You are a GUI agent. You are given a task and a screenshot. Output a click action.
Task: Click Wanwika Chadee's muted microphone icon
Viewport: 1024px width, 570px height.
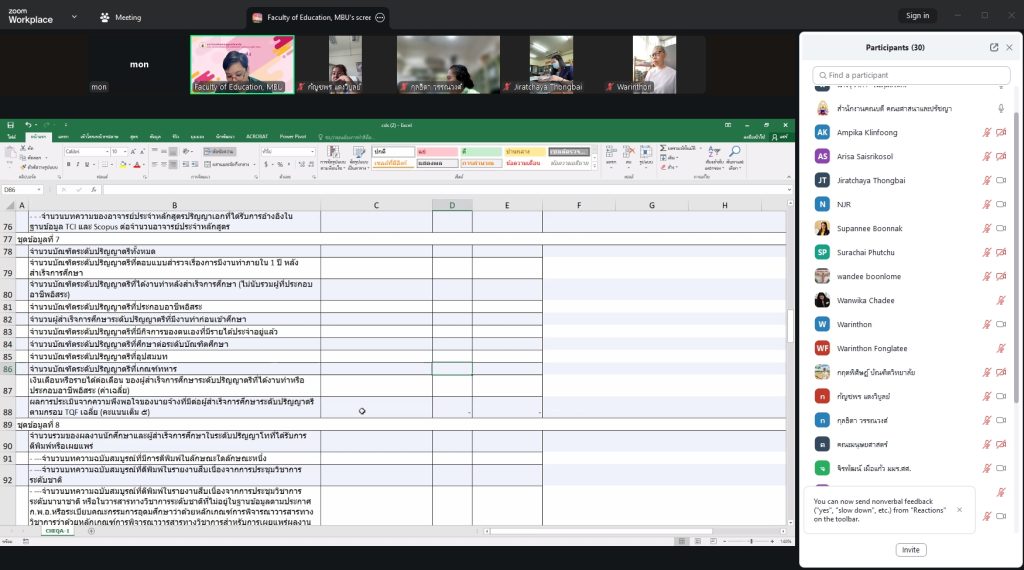(x=1000, y=300)
